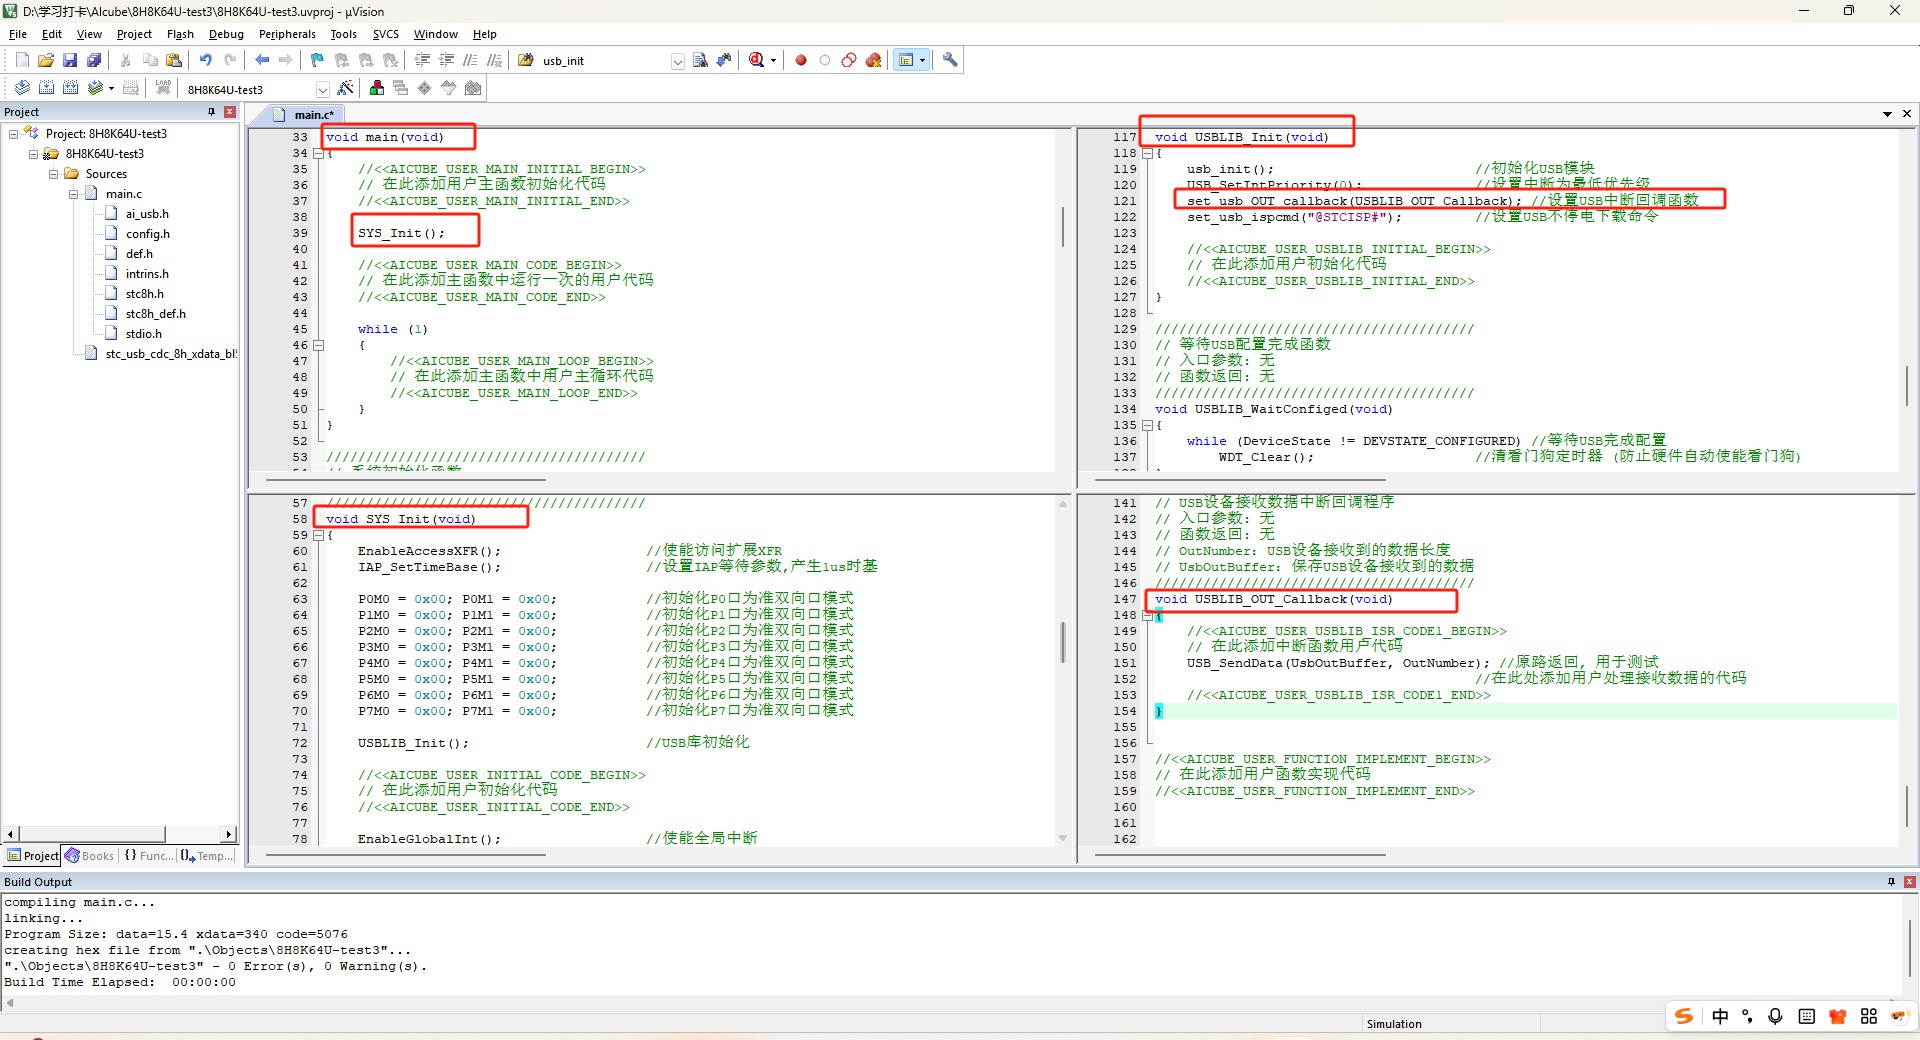Open the Flash menu

pos(180,34)
